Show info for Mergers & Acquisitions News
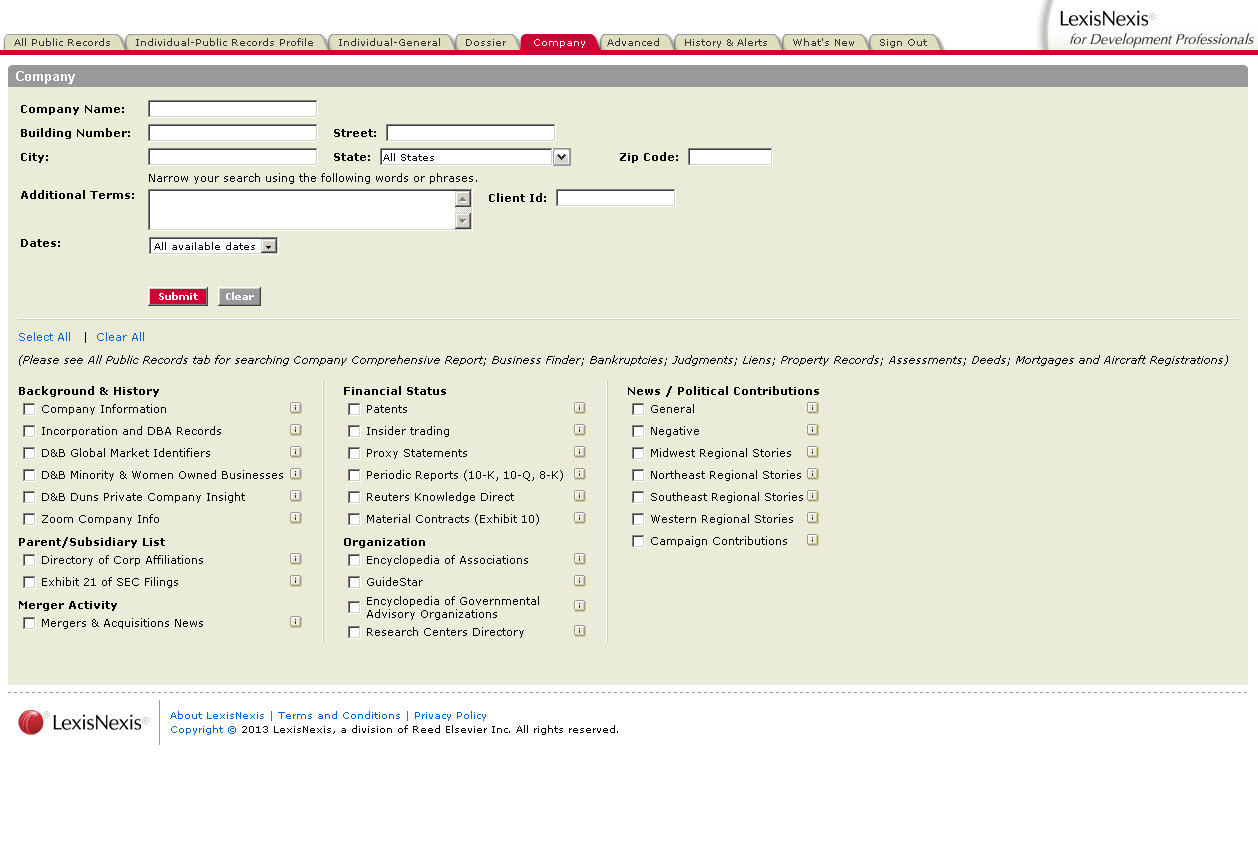 296,622
